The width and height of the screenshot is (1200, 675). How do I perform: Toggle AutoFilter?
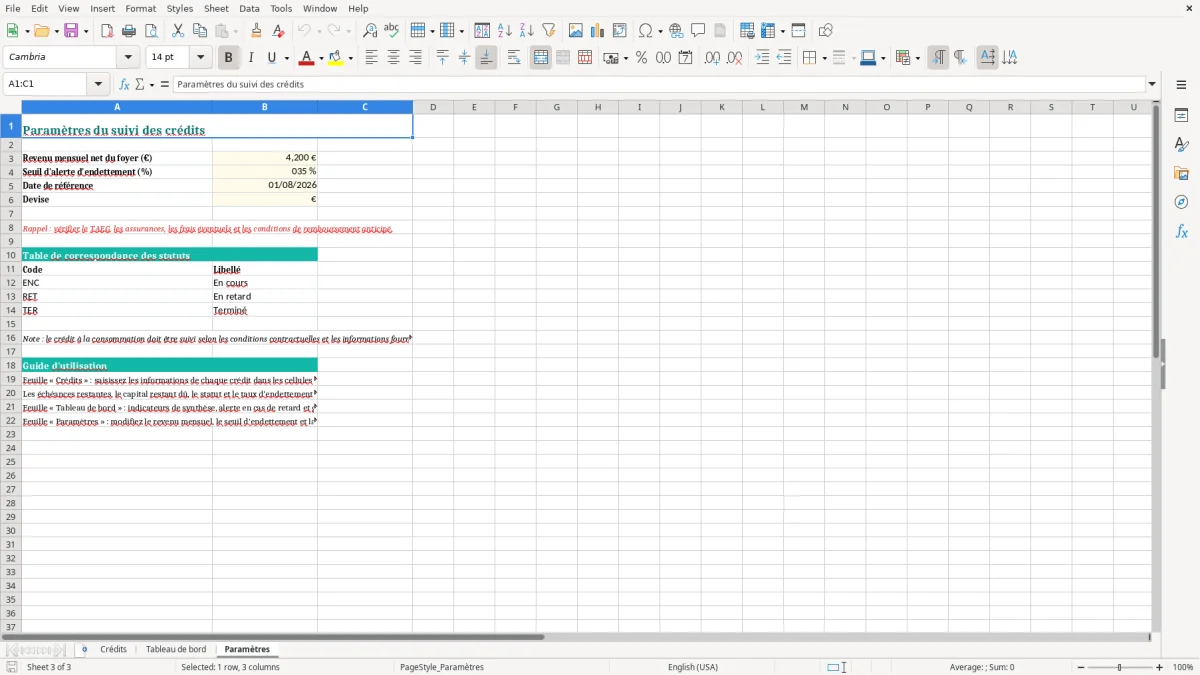point(548,31)
